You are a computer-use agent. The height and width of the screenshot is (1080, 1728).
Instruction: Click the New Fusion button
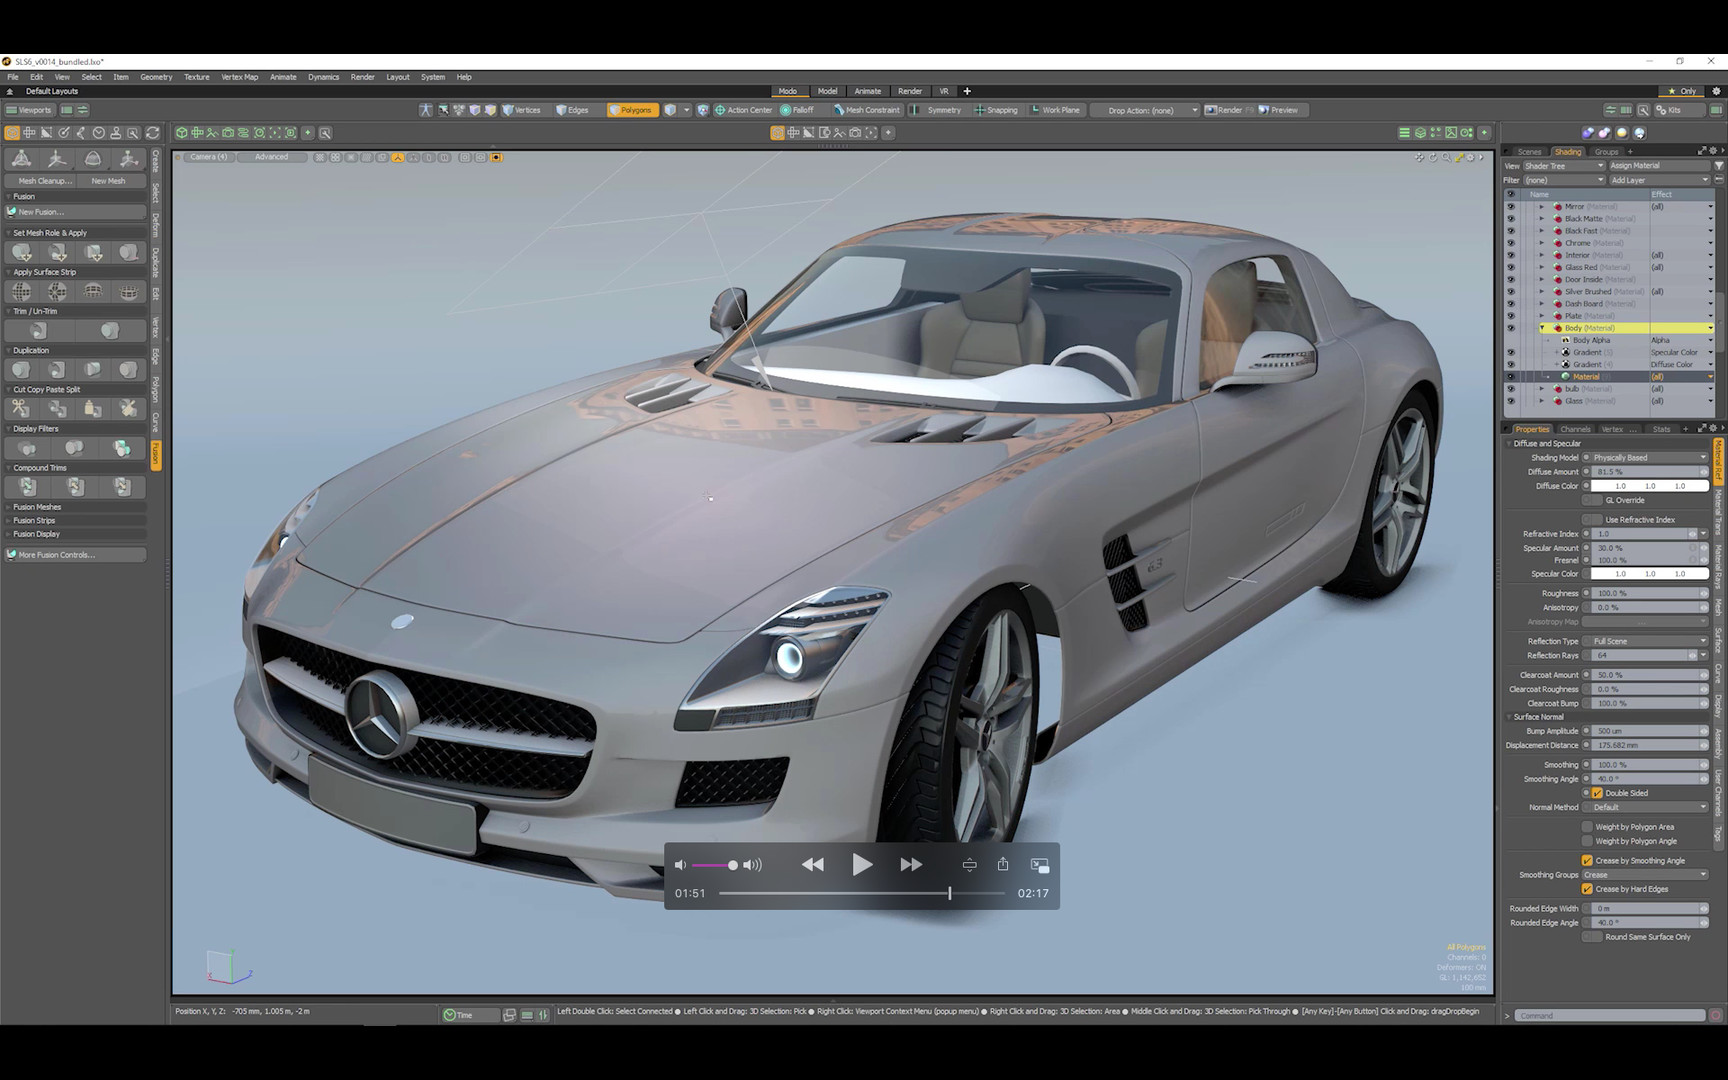click(76, 212)
